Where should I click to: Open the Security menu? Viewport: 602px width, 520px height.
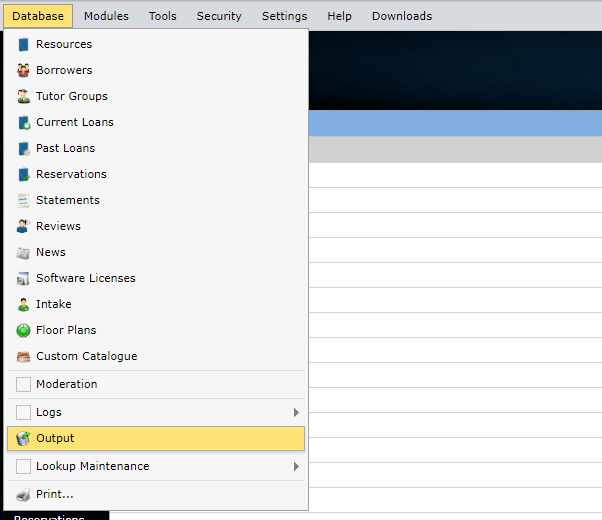click(x=219, y=16)
